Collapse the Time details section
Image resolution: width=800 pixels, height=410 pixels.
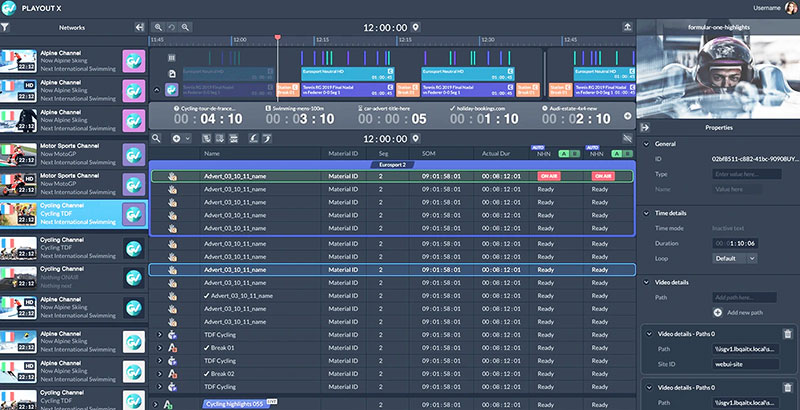(646, 213)
